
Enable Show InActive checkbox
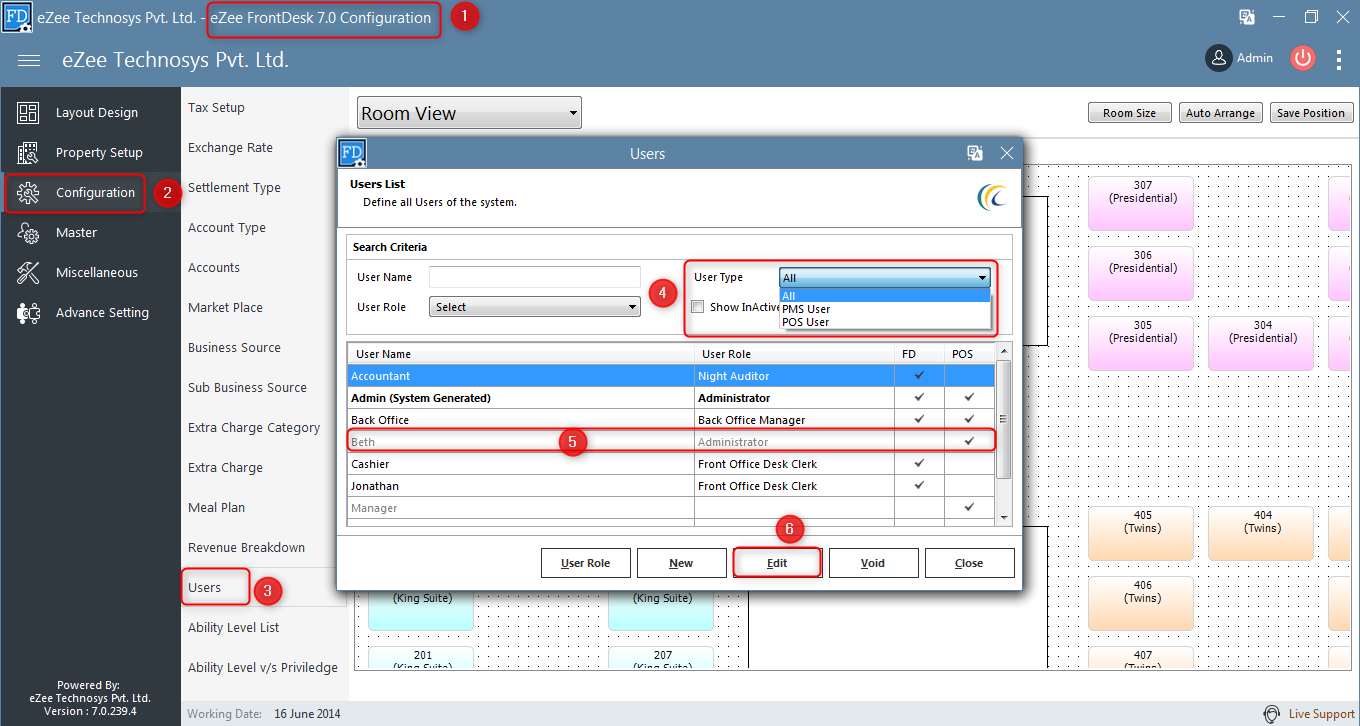click(698, 307)
